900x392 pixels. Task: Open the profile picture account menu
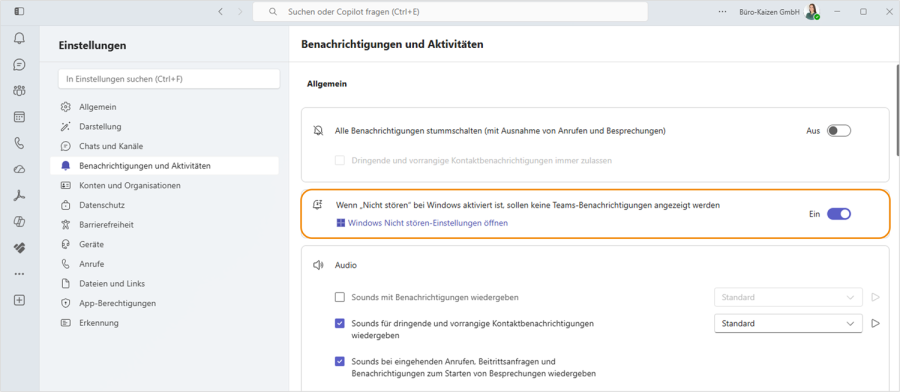pos(812,11)
